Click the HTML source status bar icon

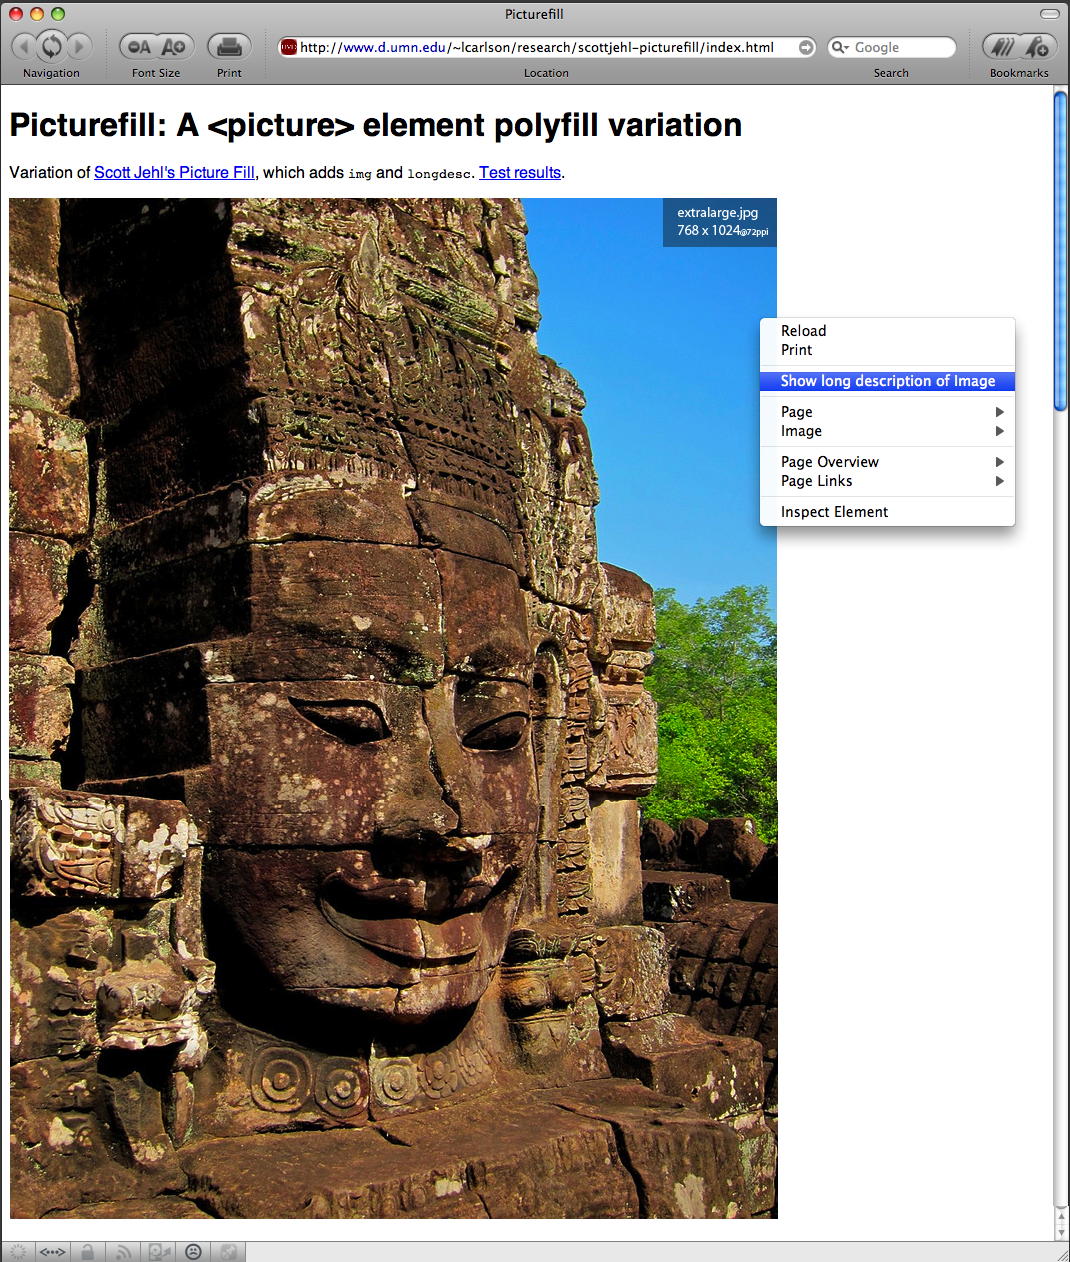[x=52, y=1252]
